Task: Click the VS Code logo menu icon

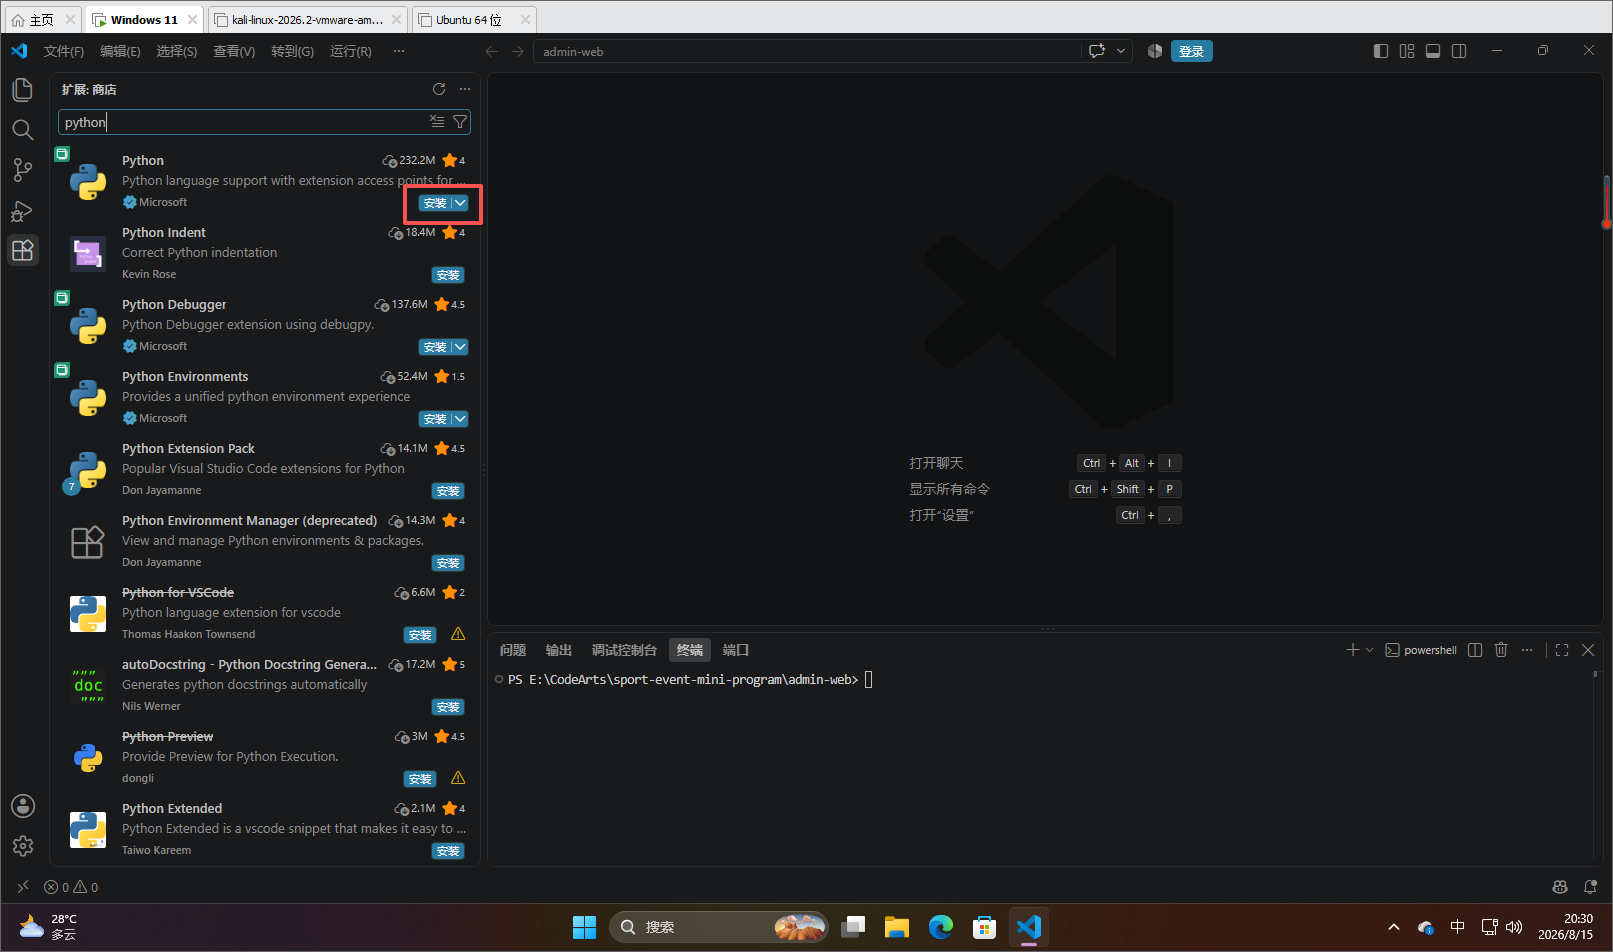Action: point(19,51)
